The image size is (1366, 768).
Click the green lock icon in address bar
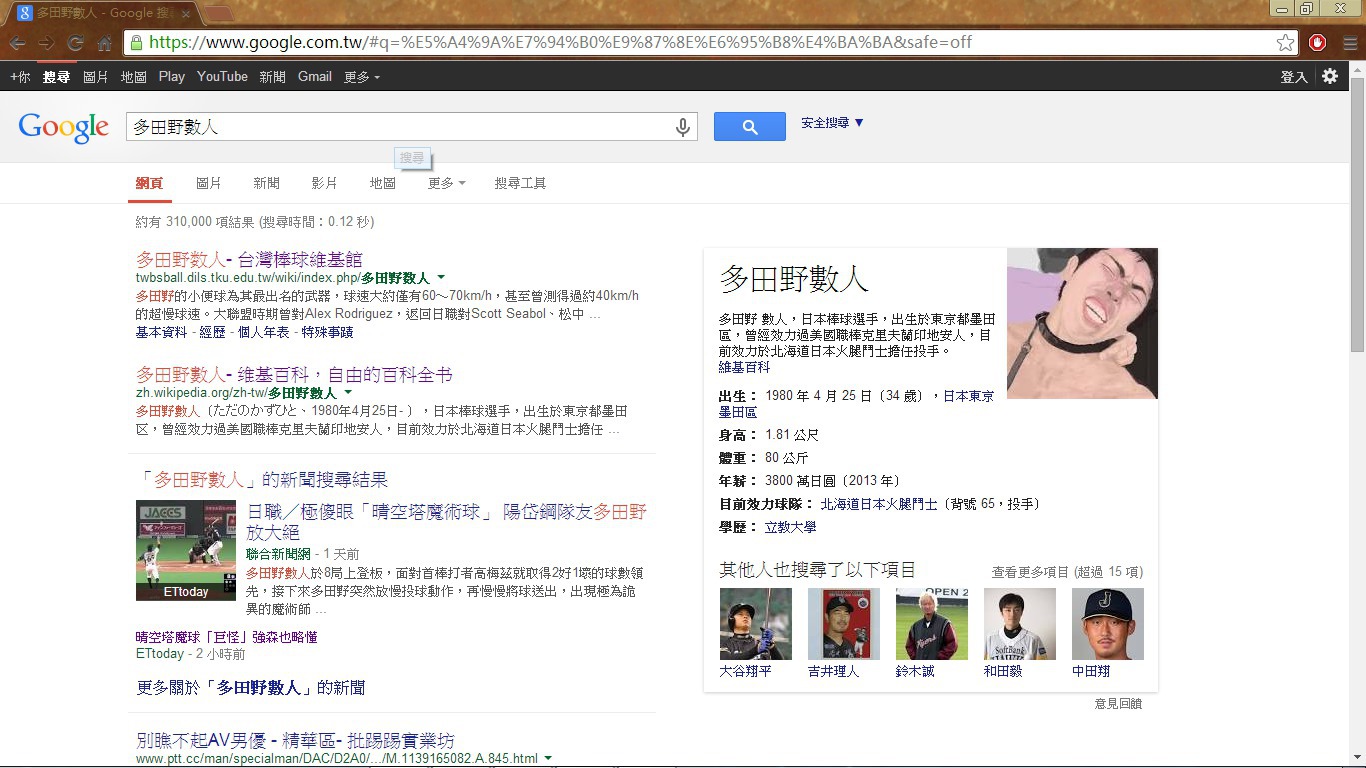tap(136, 43)
